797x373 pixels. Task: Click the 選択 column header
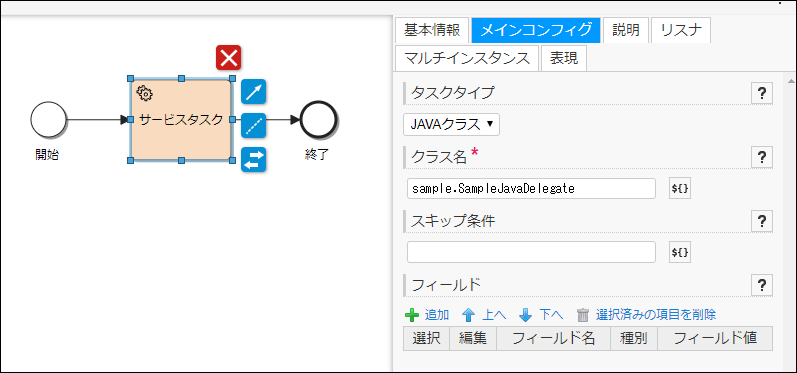[426, 338]
